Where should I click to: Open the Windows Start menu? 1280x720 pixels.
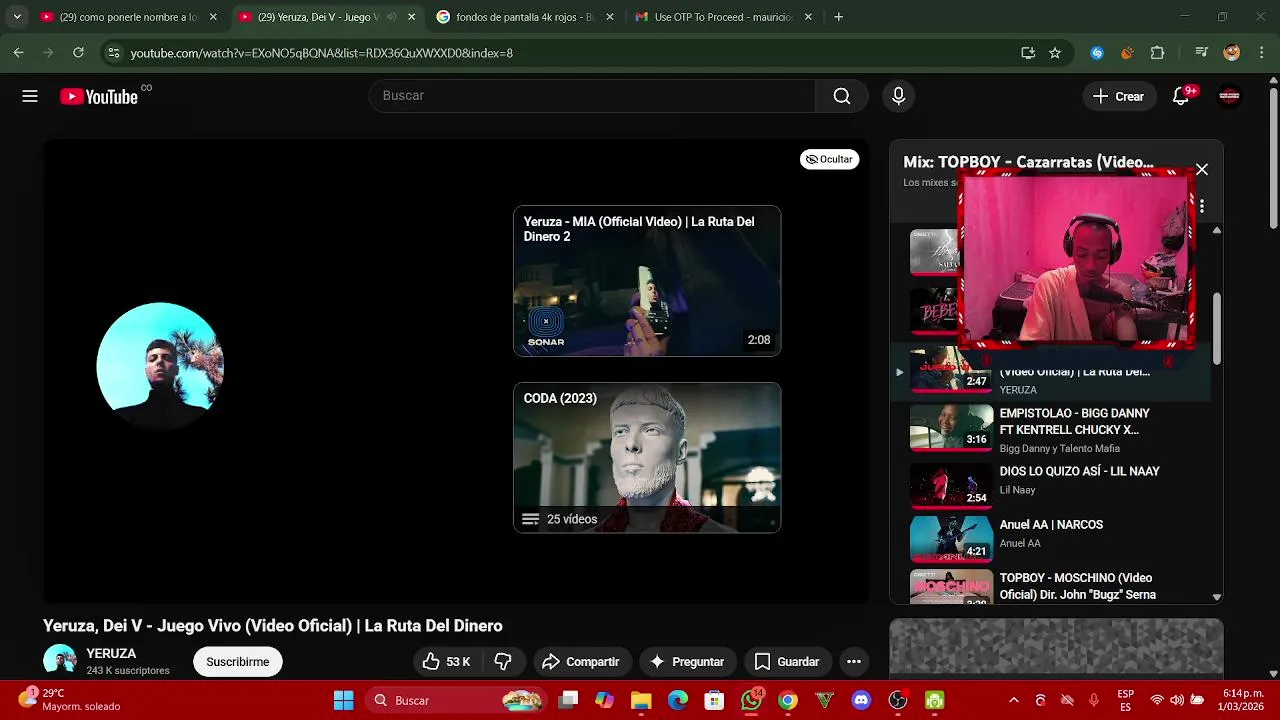click(343, 700)
